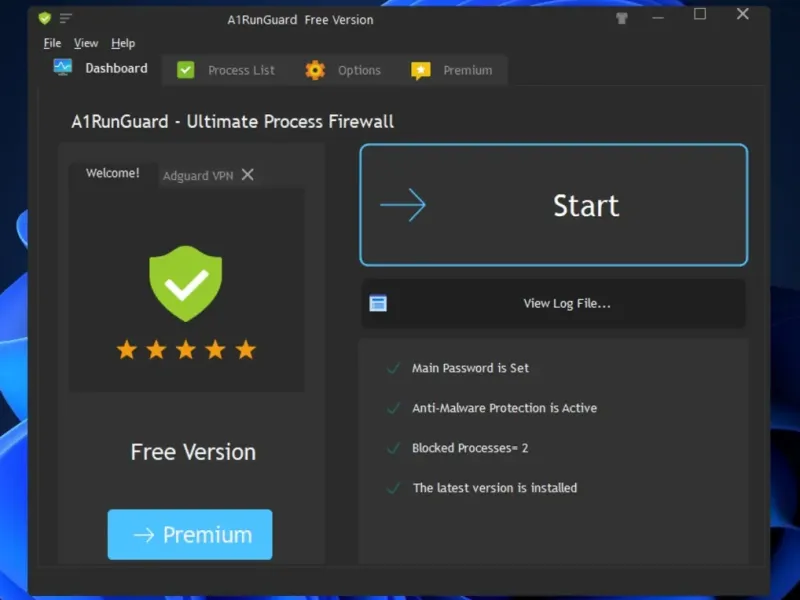Click the blue Premium upgrade button
This screenshot has height=600, width=800.
pyautogui.click(x=190, y=534)
